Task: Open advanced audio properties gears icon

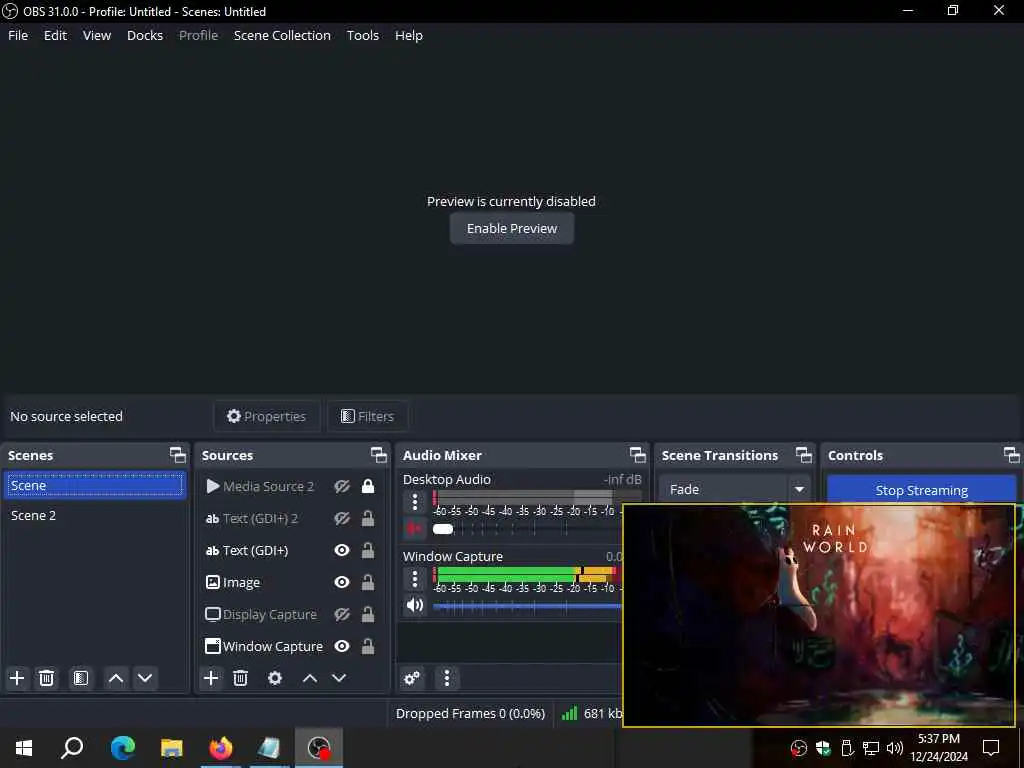Action: [412, 678]
